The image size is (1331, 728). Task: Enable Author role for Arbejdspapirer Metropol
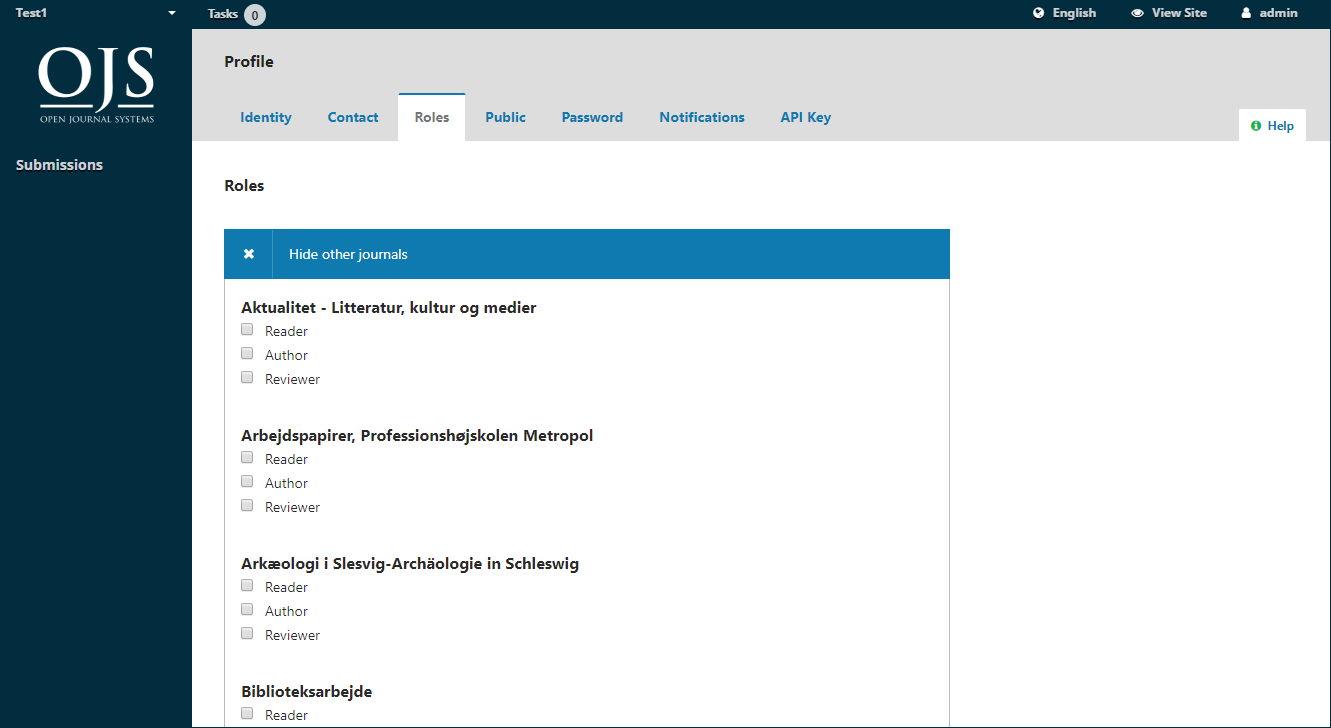click(x=247, y=482)
